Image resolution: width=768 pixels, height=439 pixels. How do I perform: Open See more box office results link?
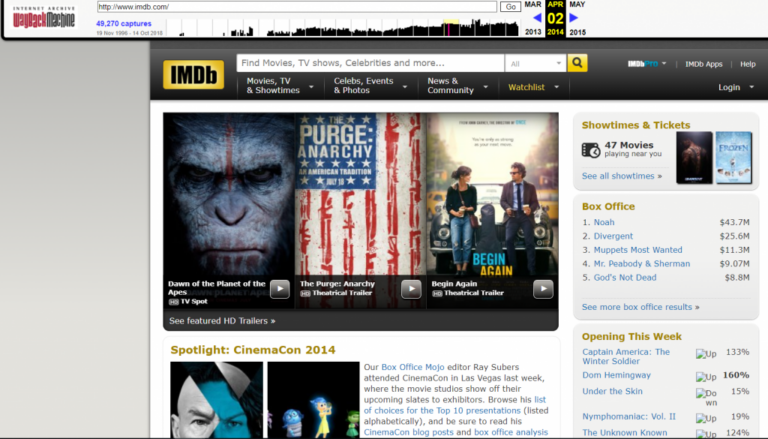pos(640,307)
